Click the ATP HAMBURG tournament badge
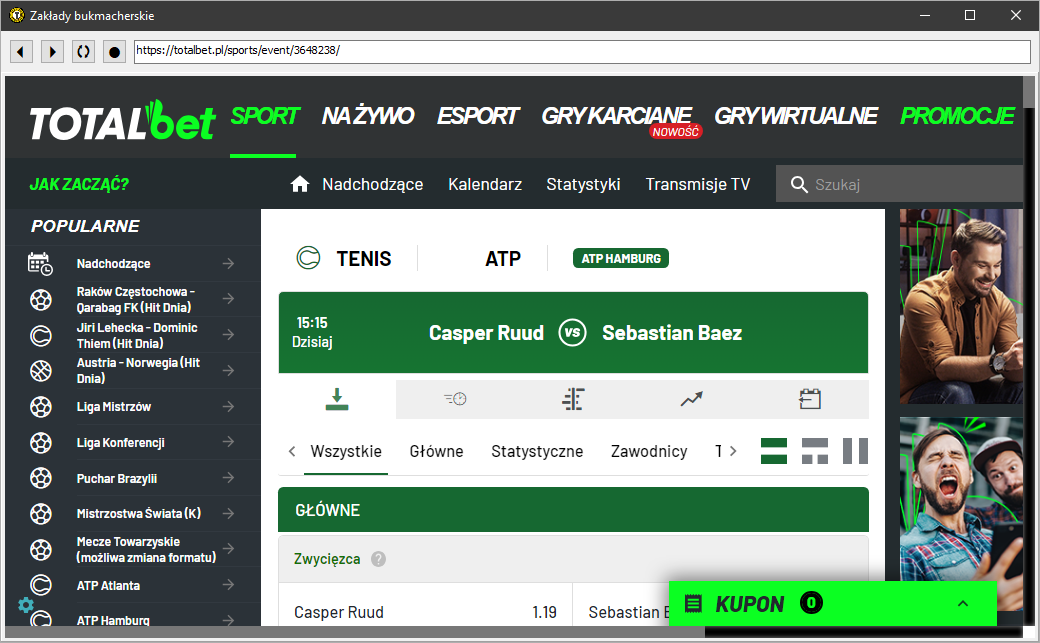The width and height of the screenshot is (1040, 643). (620, 258)
